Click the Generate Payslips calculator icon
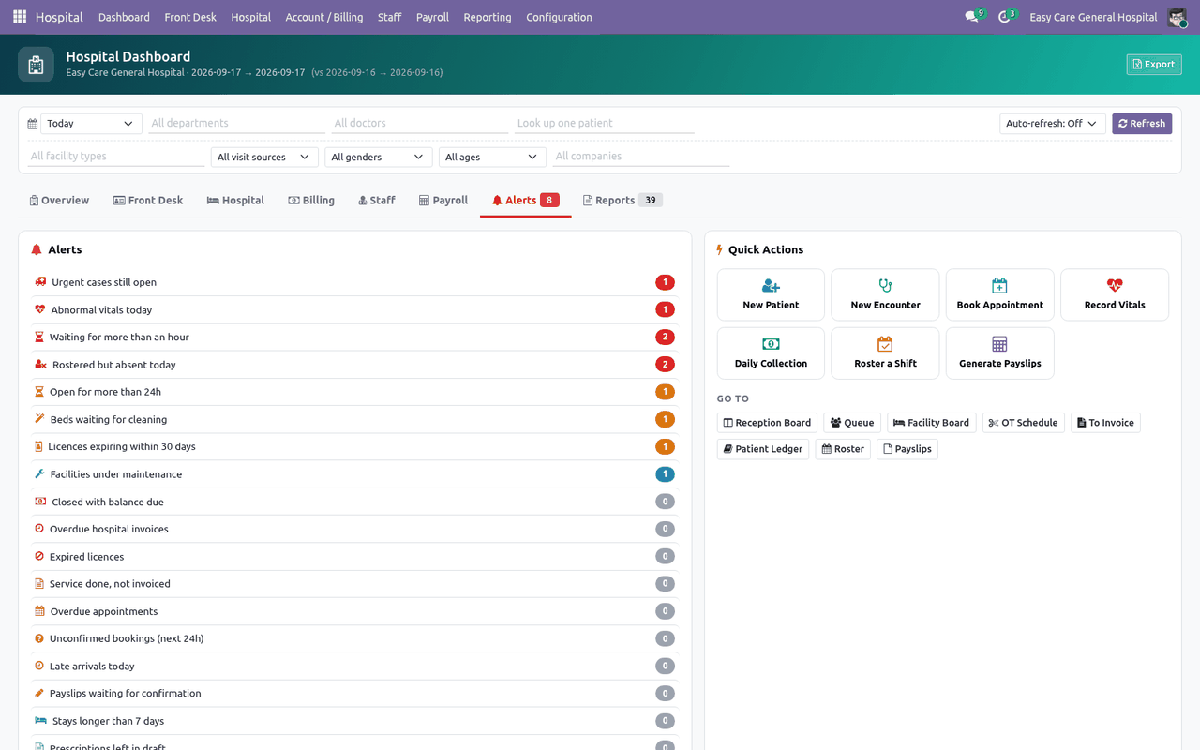This screenshot has width=1200, height=750. [x=1000, y=345]
